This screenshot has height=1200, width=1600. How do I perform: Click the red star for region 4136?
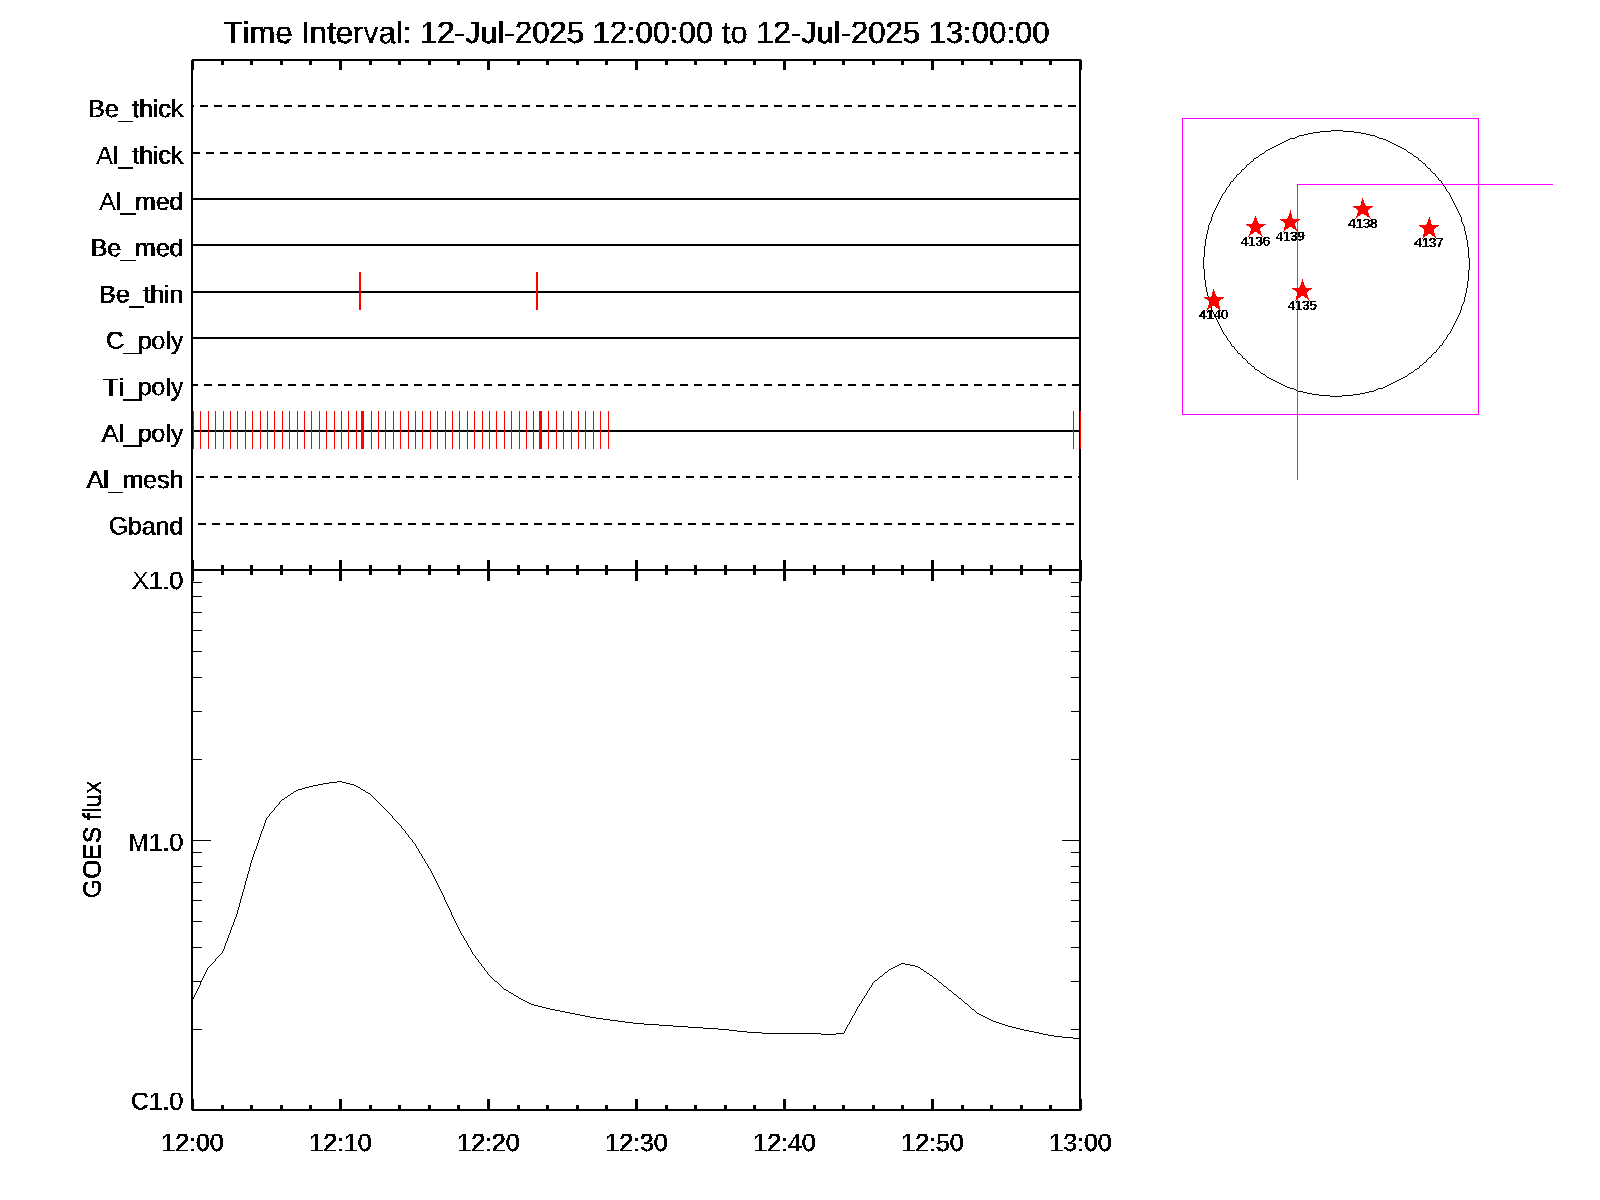(x=1255, y=227)
